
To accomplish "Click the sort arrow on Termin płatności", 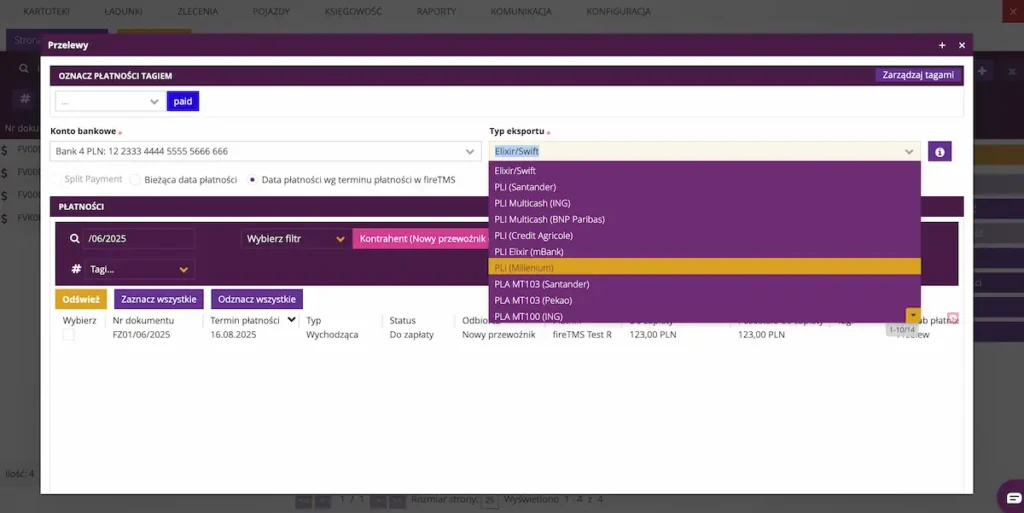I will pos(291,320).
